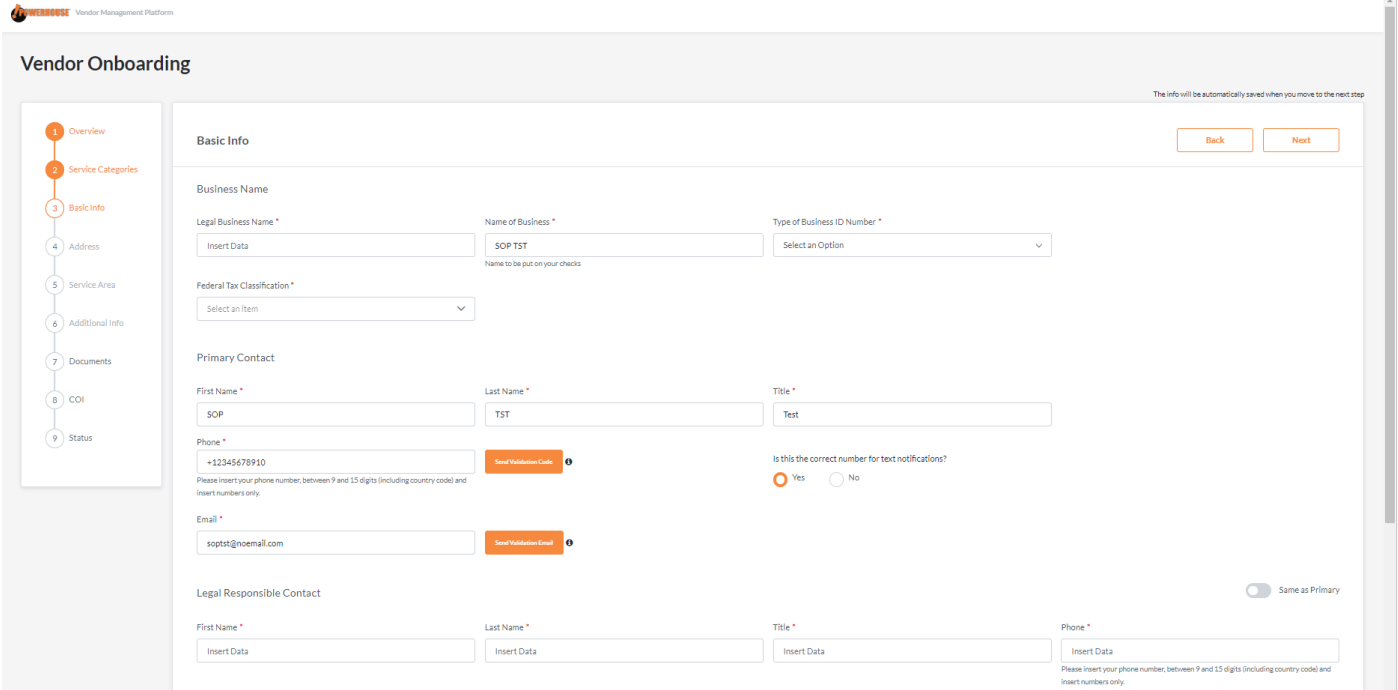
Task: Click step 1 Overview circle icon
Action: point(55,132)
